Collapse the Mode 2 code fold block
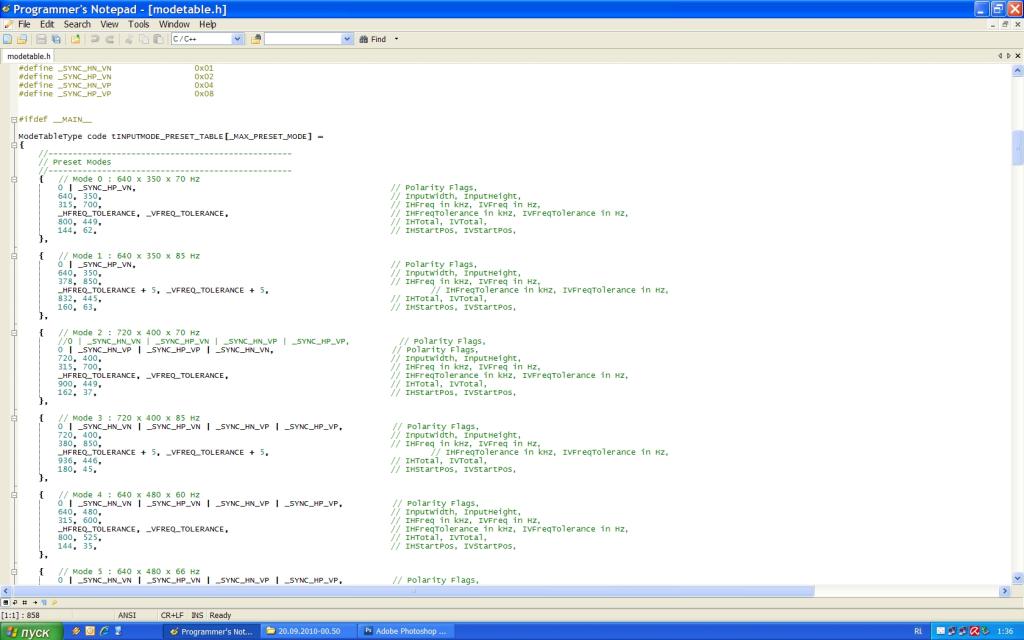This screenshot has height=640, width=1024. tap(14, 332)
